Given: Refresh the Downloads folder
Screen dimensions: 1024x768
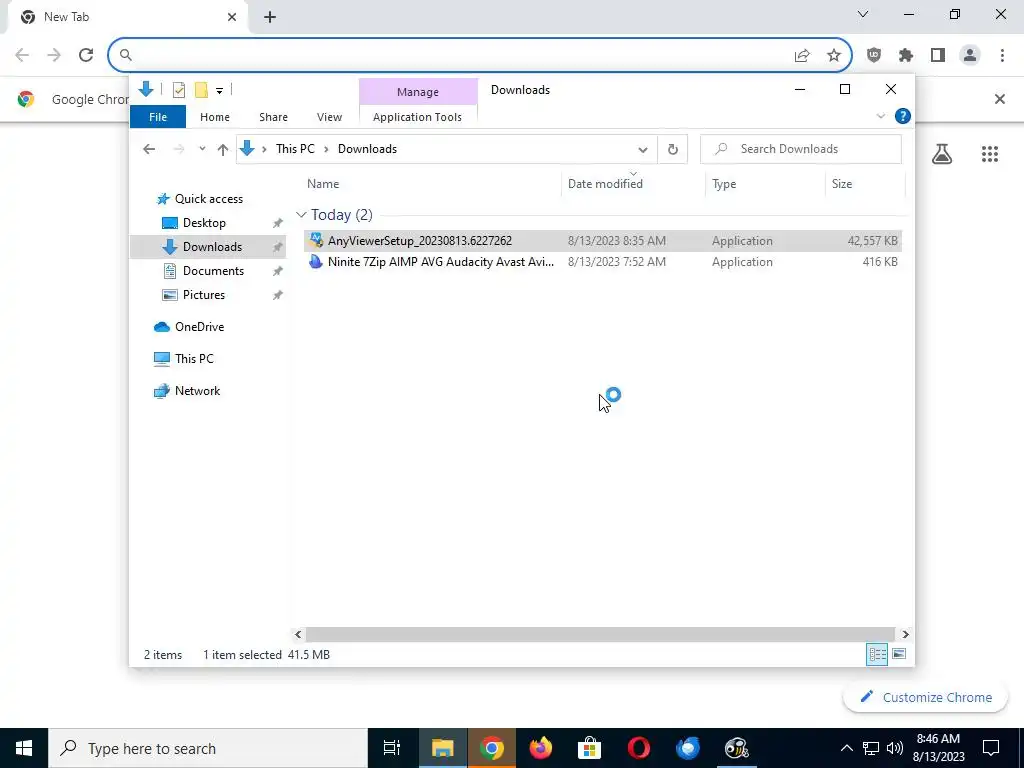Looking at the screenshot, I should pos(673,150).
